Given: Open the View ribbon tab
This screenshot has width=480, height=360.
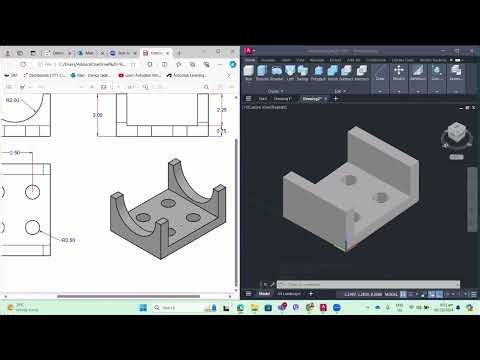Looking at the screenshot, I should click(x=300, y=60).
